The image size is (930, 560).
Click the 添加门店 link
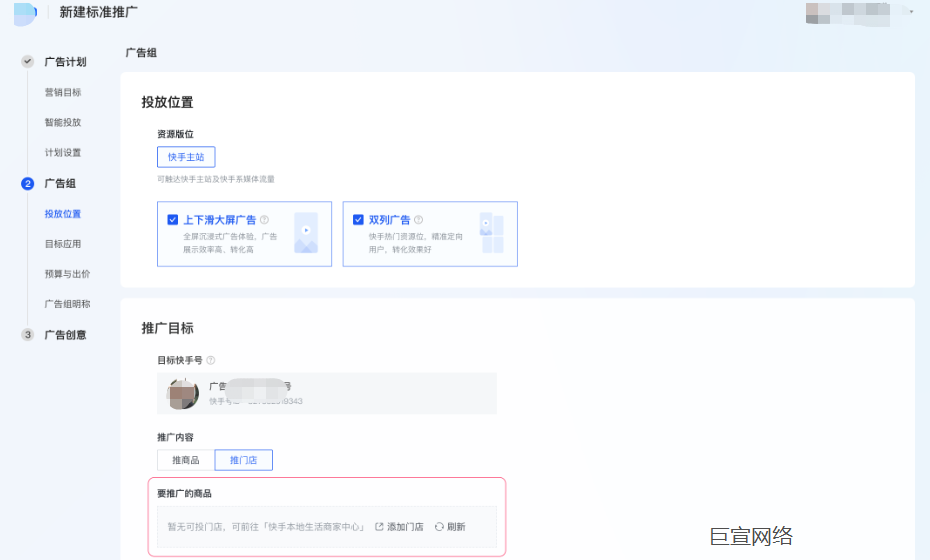[x=405, y=527]
